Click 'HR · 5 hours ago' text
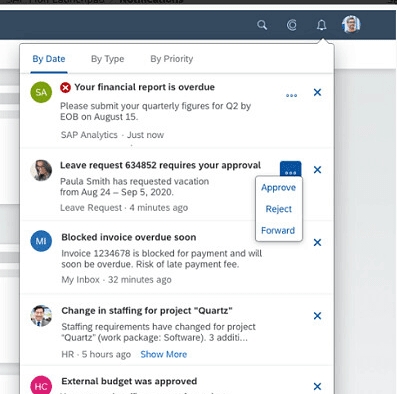This screenshot has height=394, width=397. (x=96, y=354)
